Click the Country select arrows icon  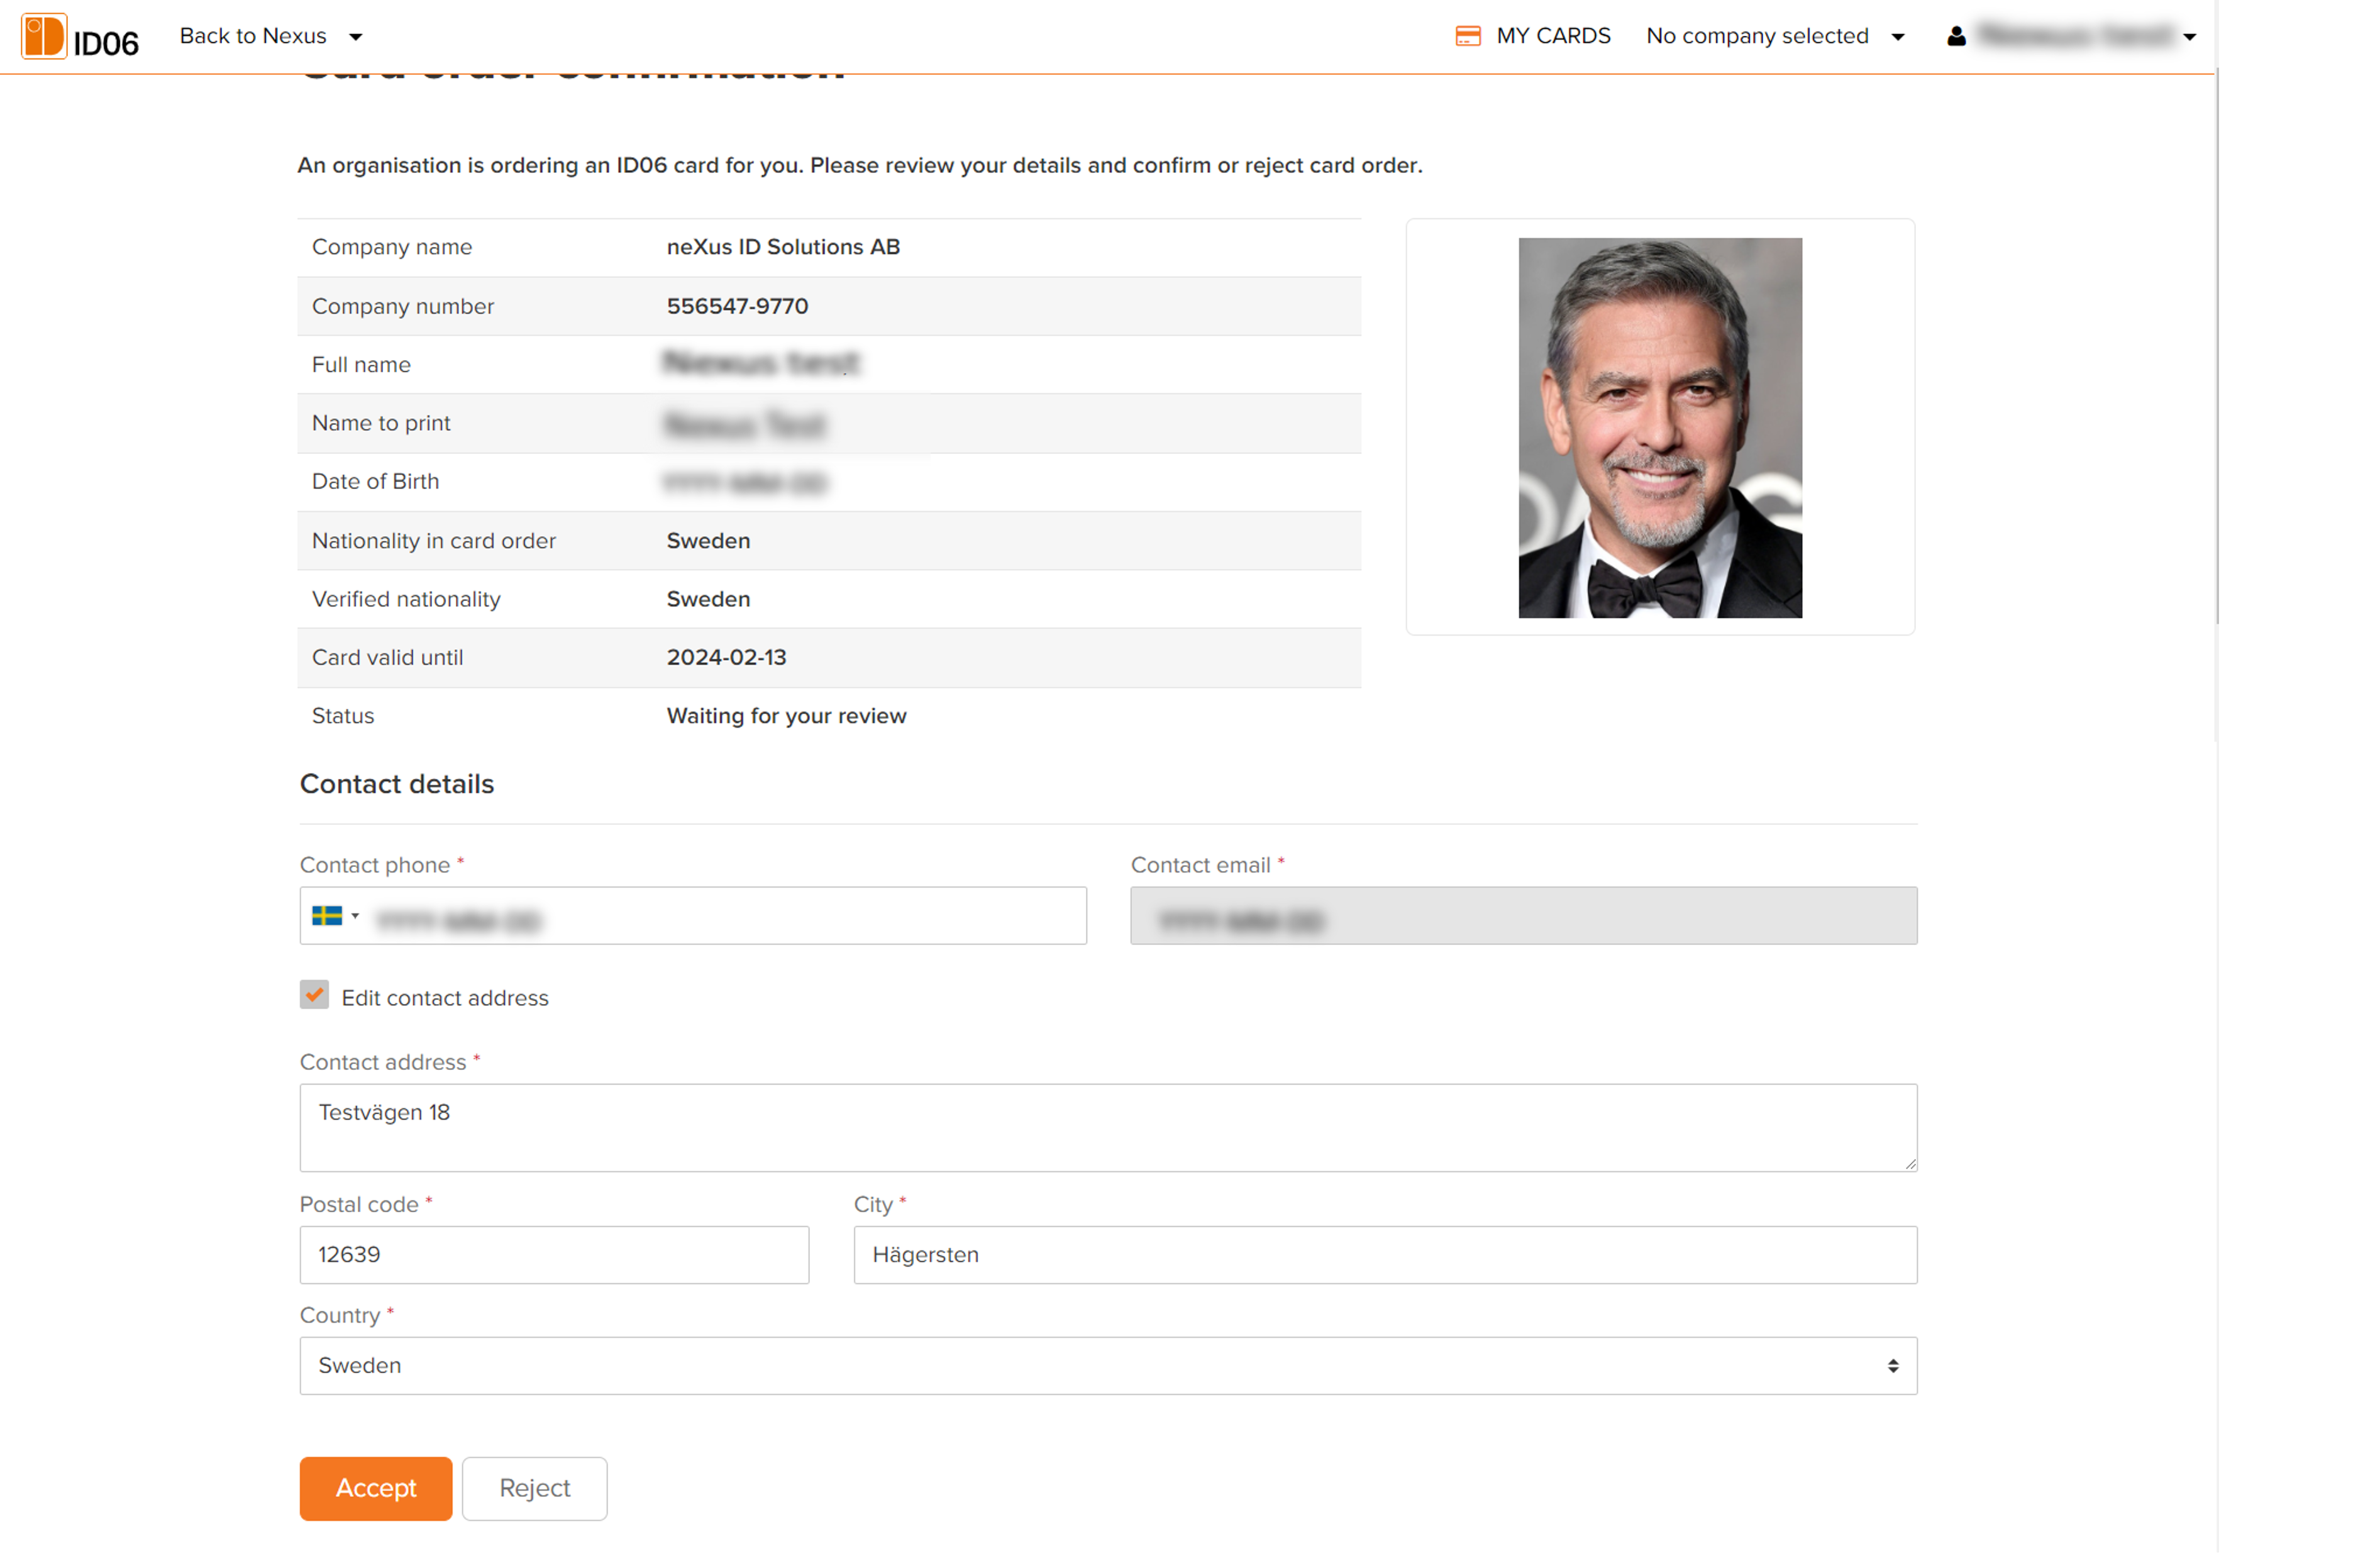tap(1892, 1366)
